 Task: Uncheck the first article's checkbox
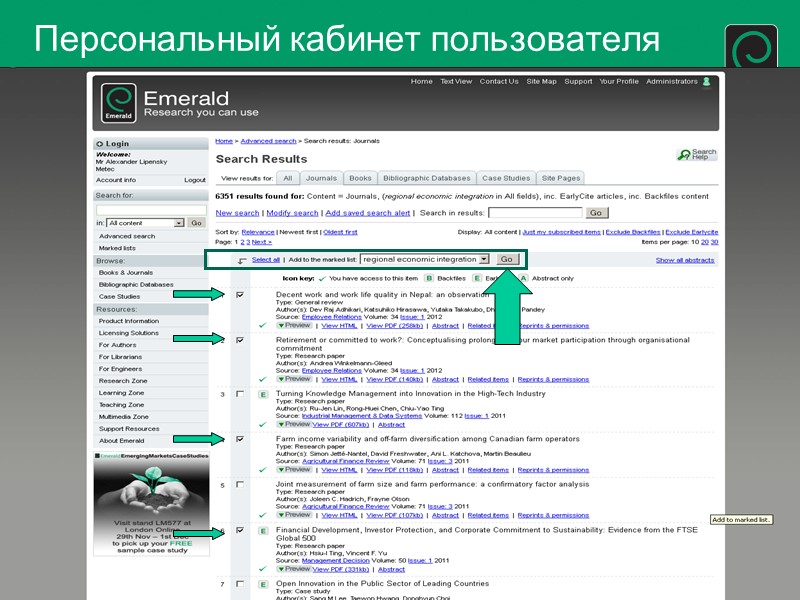pyautogui.click(x=239, y=293)
